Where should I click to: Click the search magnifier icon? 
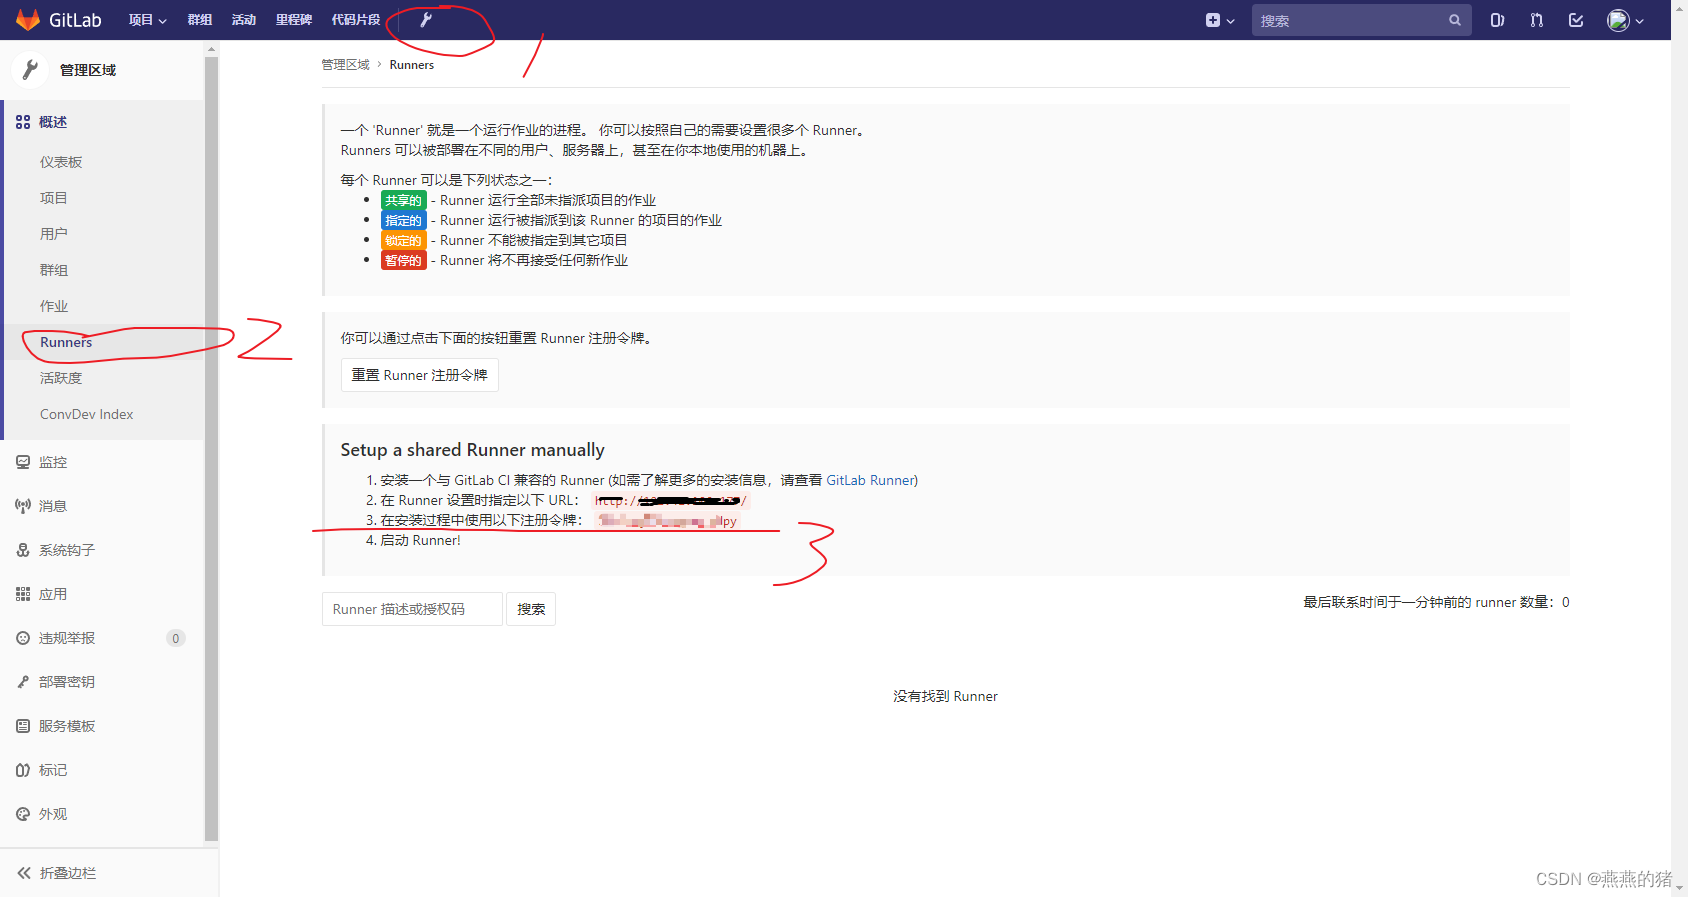(1455, 20)
